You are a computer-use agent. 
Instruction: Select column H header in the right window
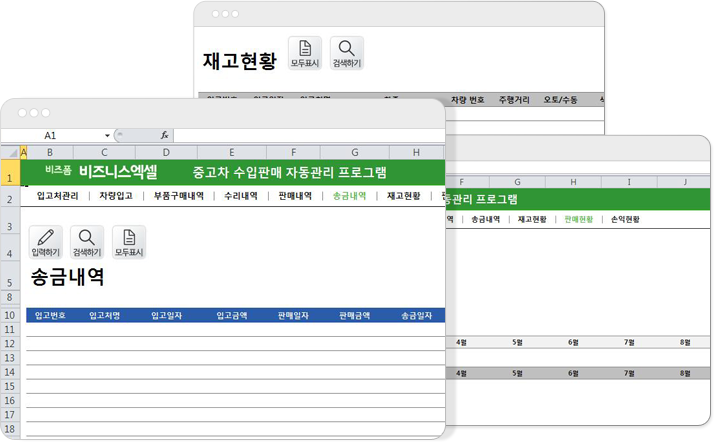[573, 182]
